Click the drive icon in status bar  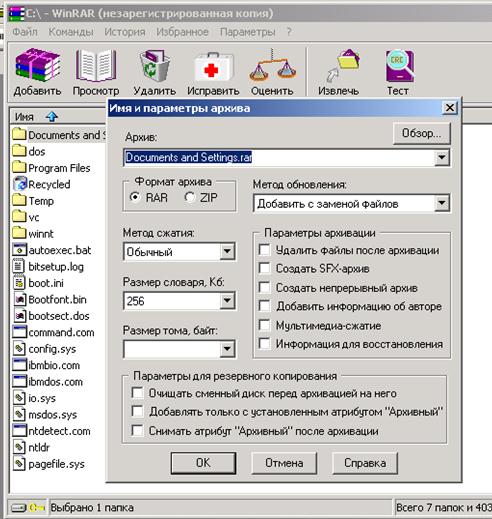coord(19,507)
